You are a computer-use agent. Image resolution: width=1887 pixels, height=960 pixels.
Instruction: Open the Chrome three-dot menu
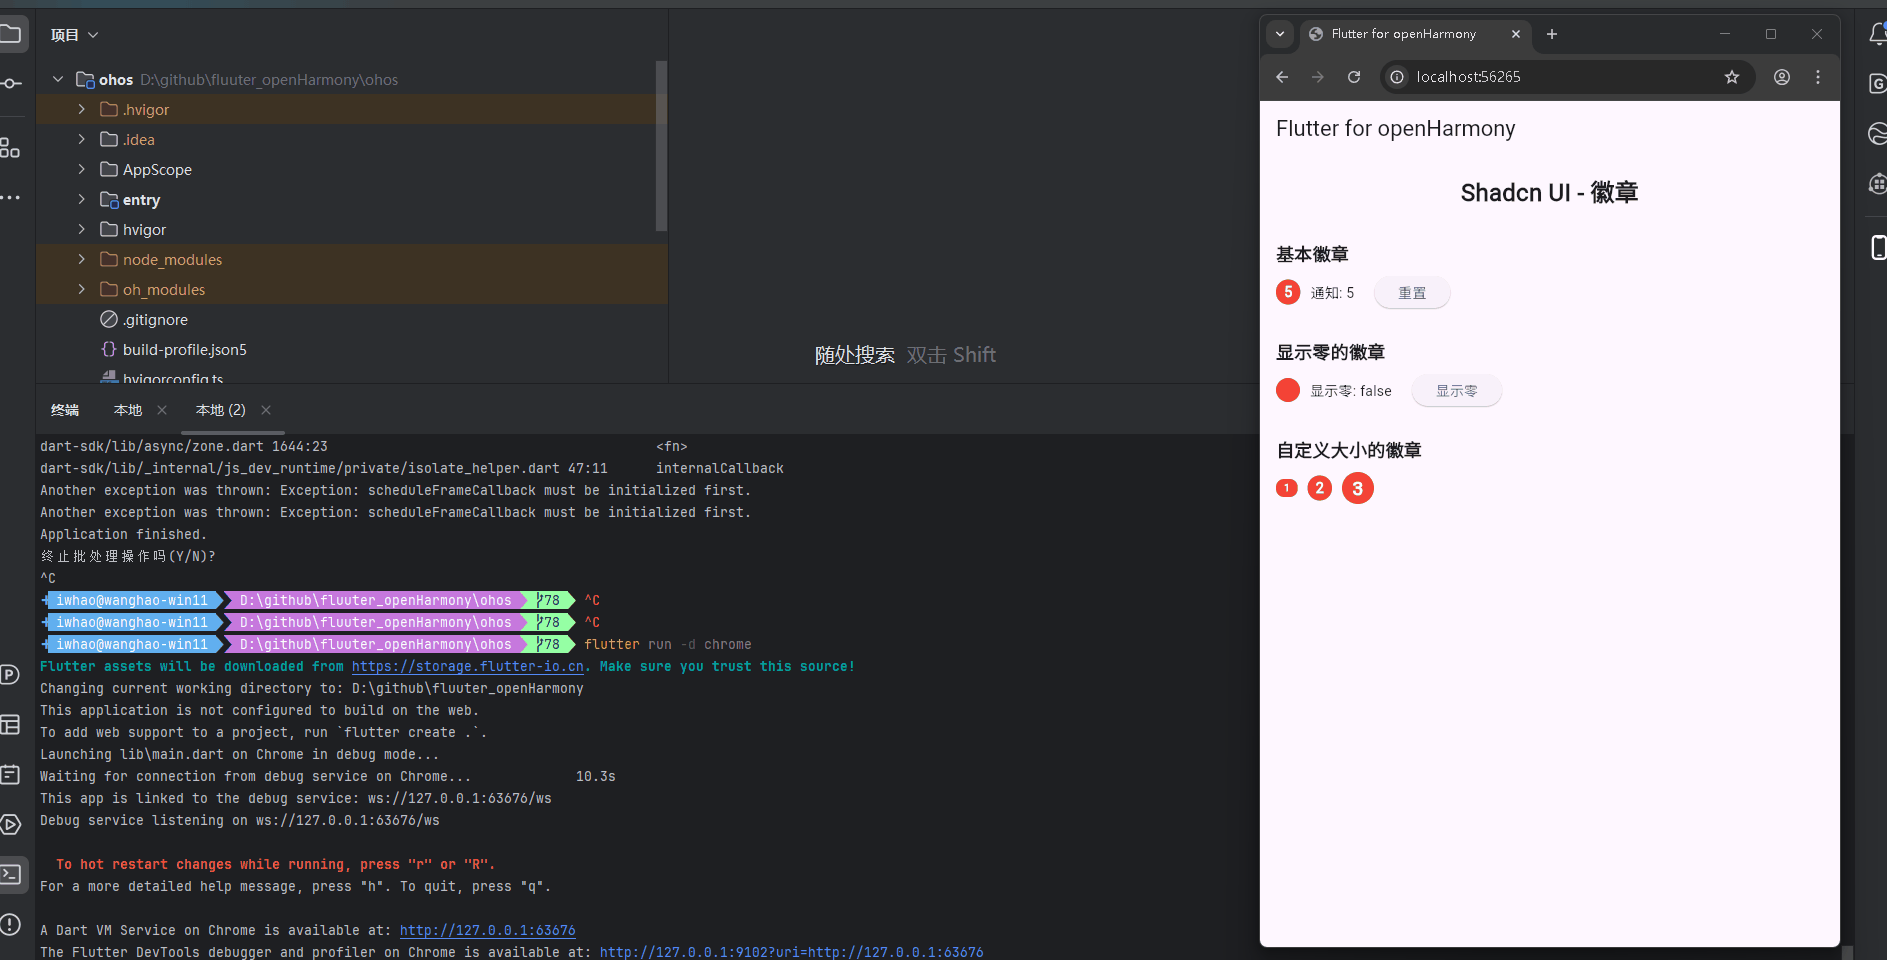pyautogui.click(x=1818, y=77)
